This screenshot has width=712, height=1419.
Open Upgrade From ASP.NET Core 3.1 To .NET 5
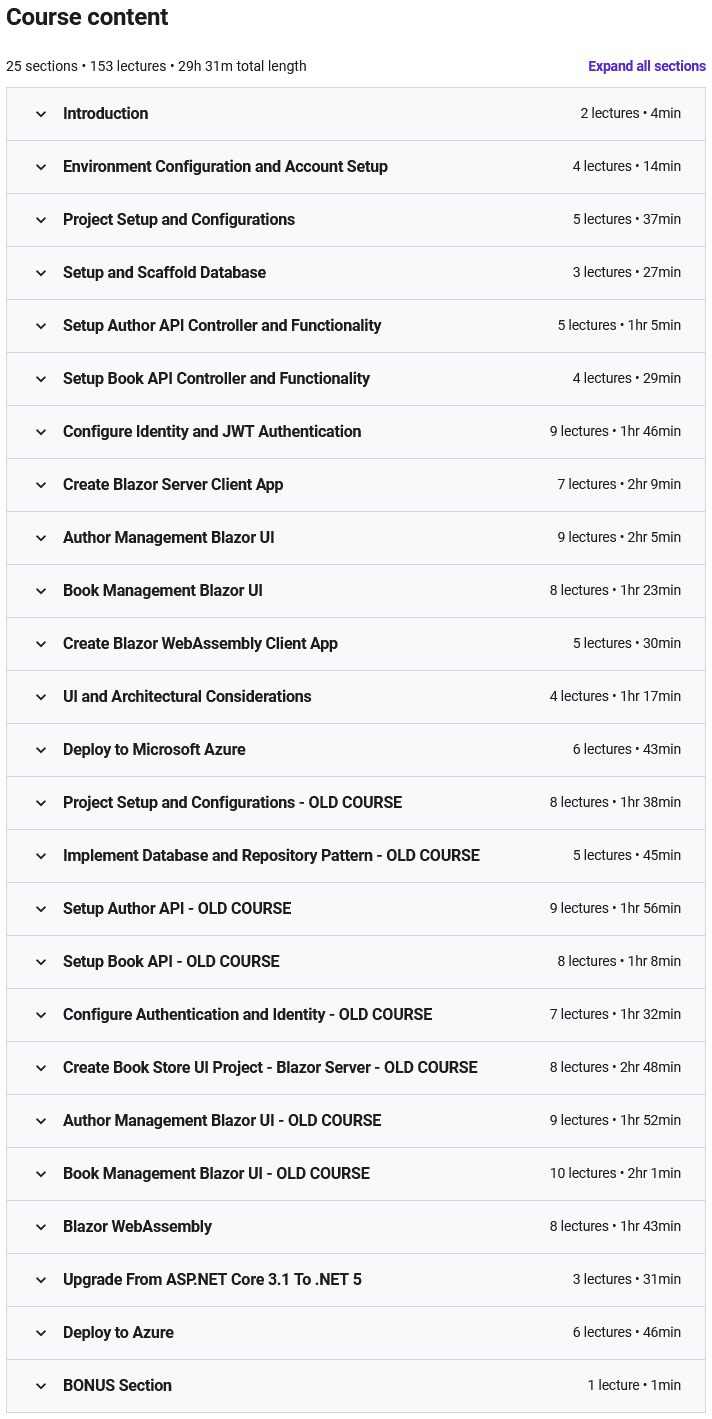[212, 1280]
